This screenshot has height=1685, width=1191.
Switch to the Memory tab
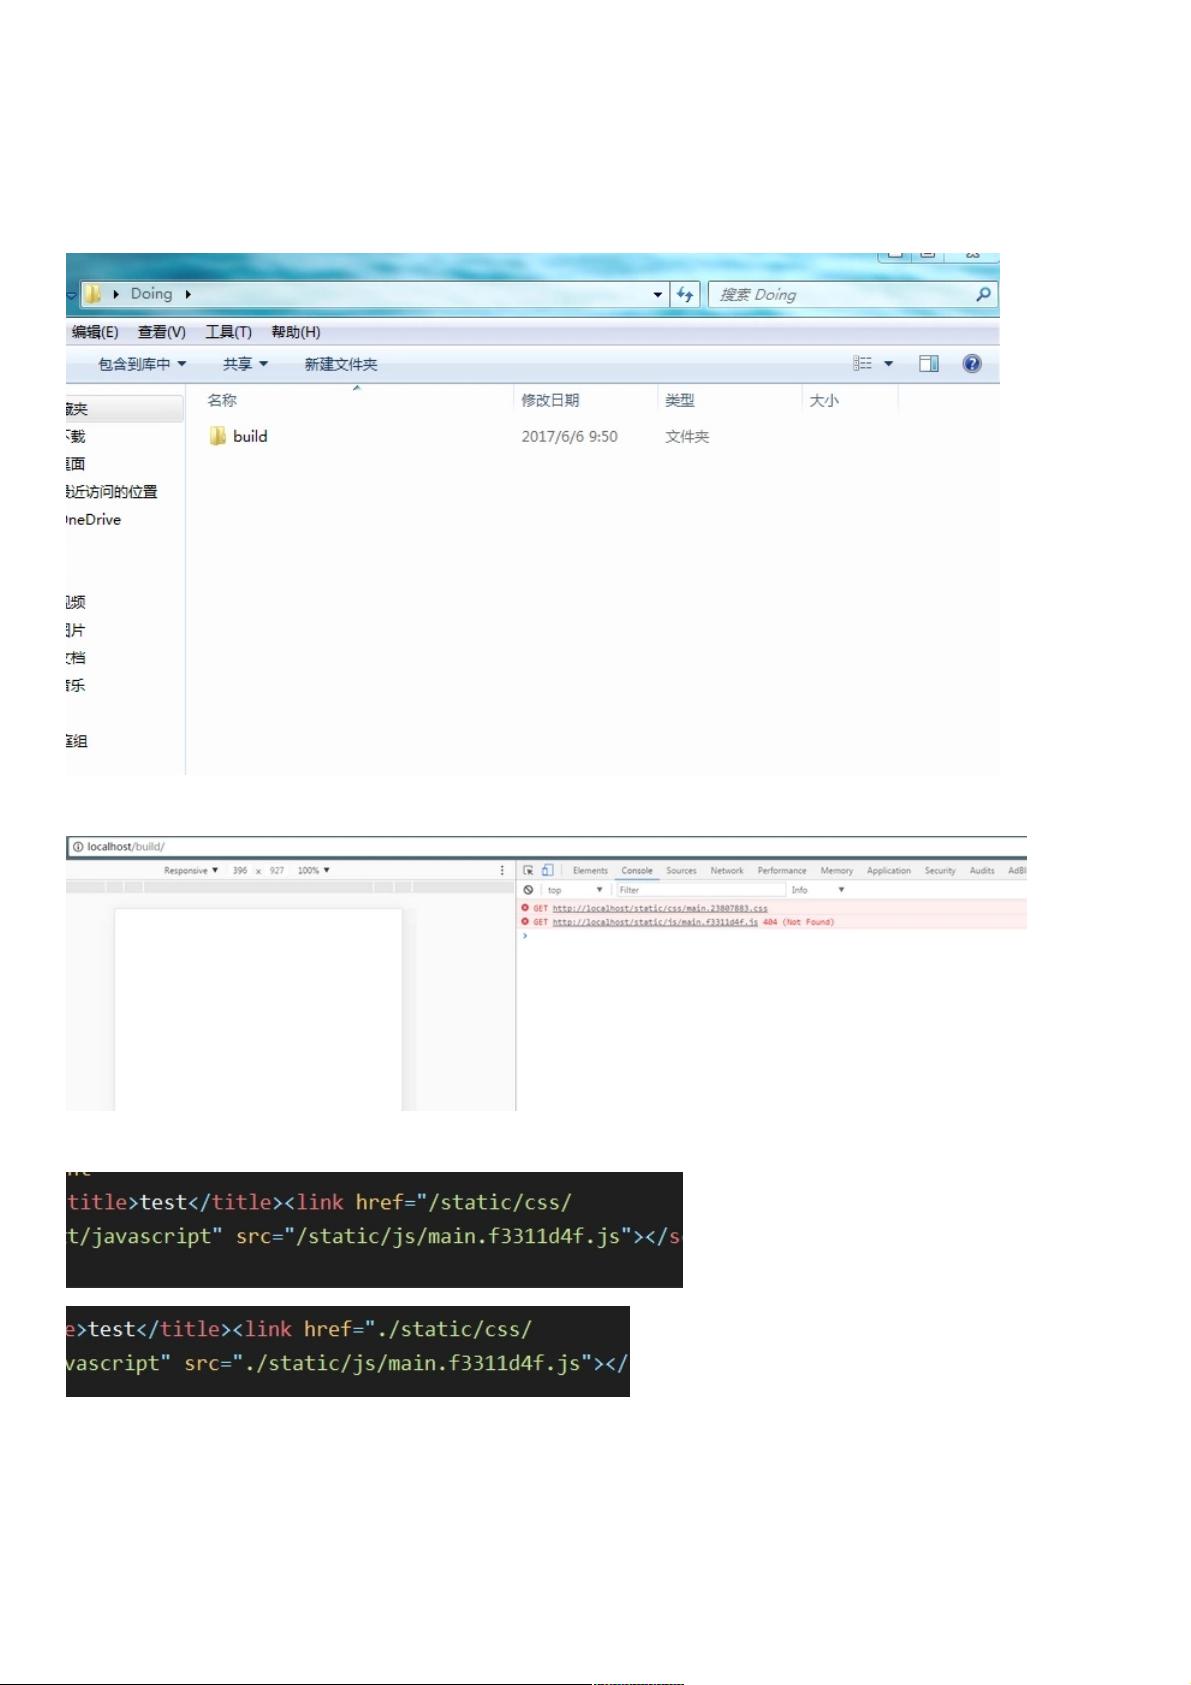tap(837, 870)
